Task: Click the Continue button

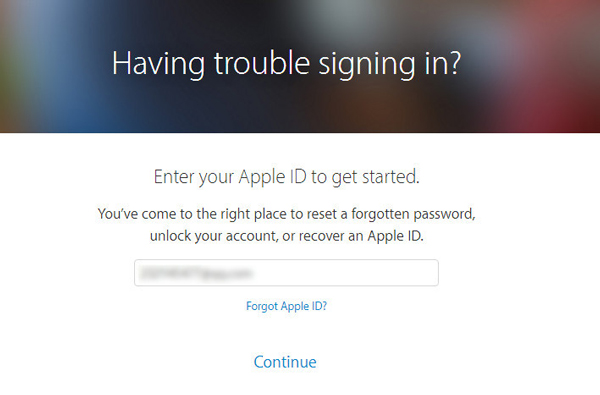Action: 285,362
